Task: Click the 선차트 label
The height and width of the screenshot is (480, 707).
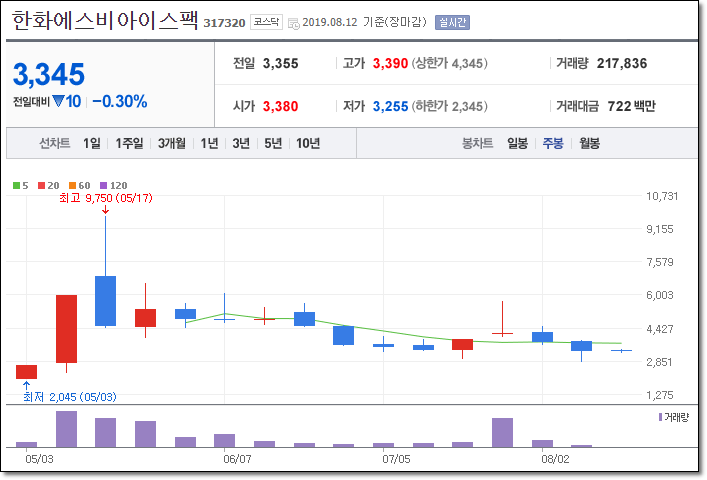Action: pos(55,143)
